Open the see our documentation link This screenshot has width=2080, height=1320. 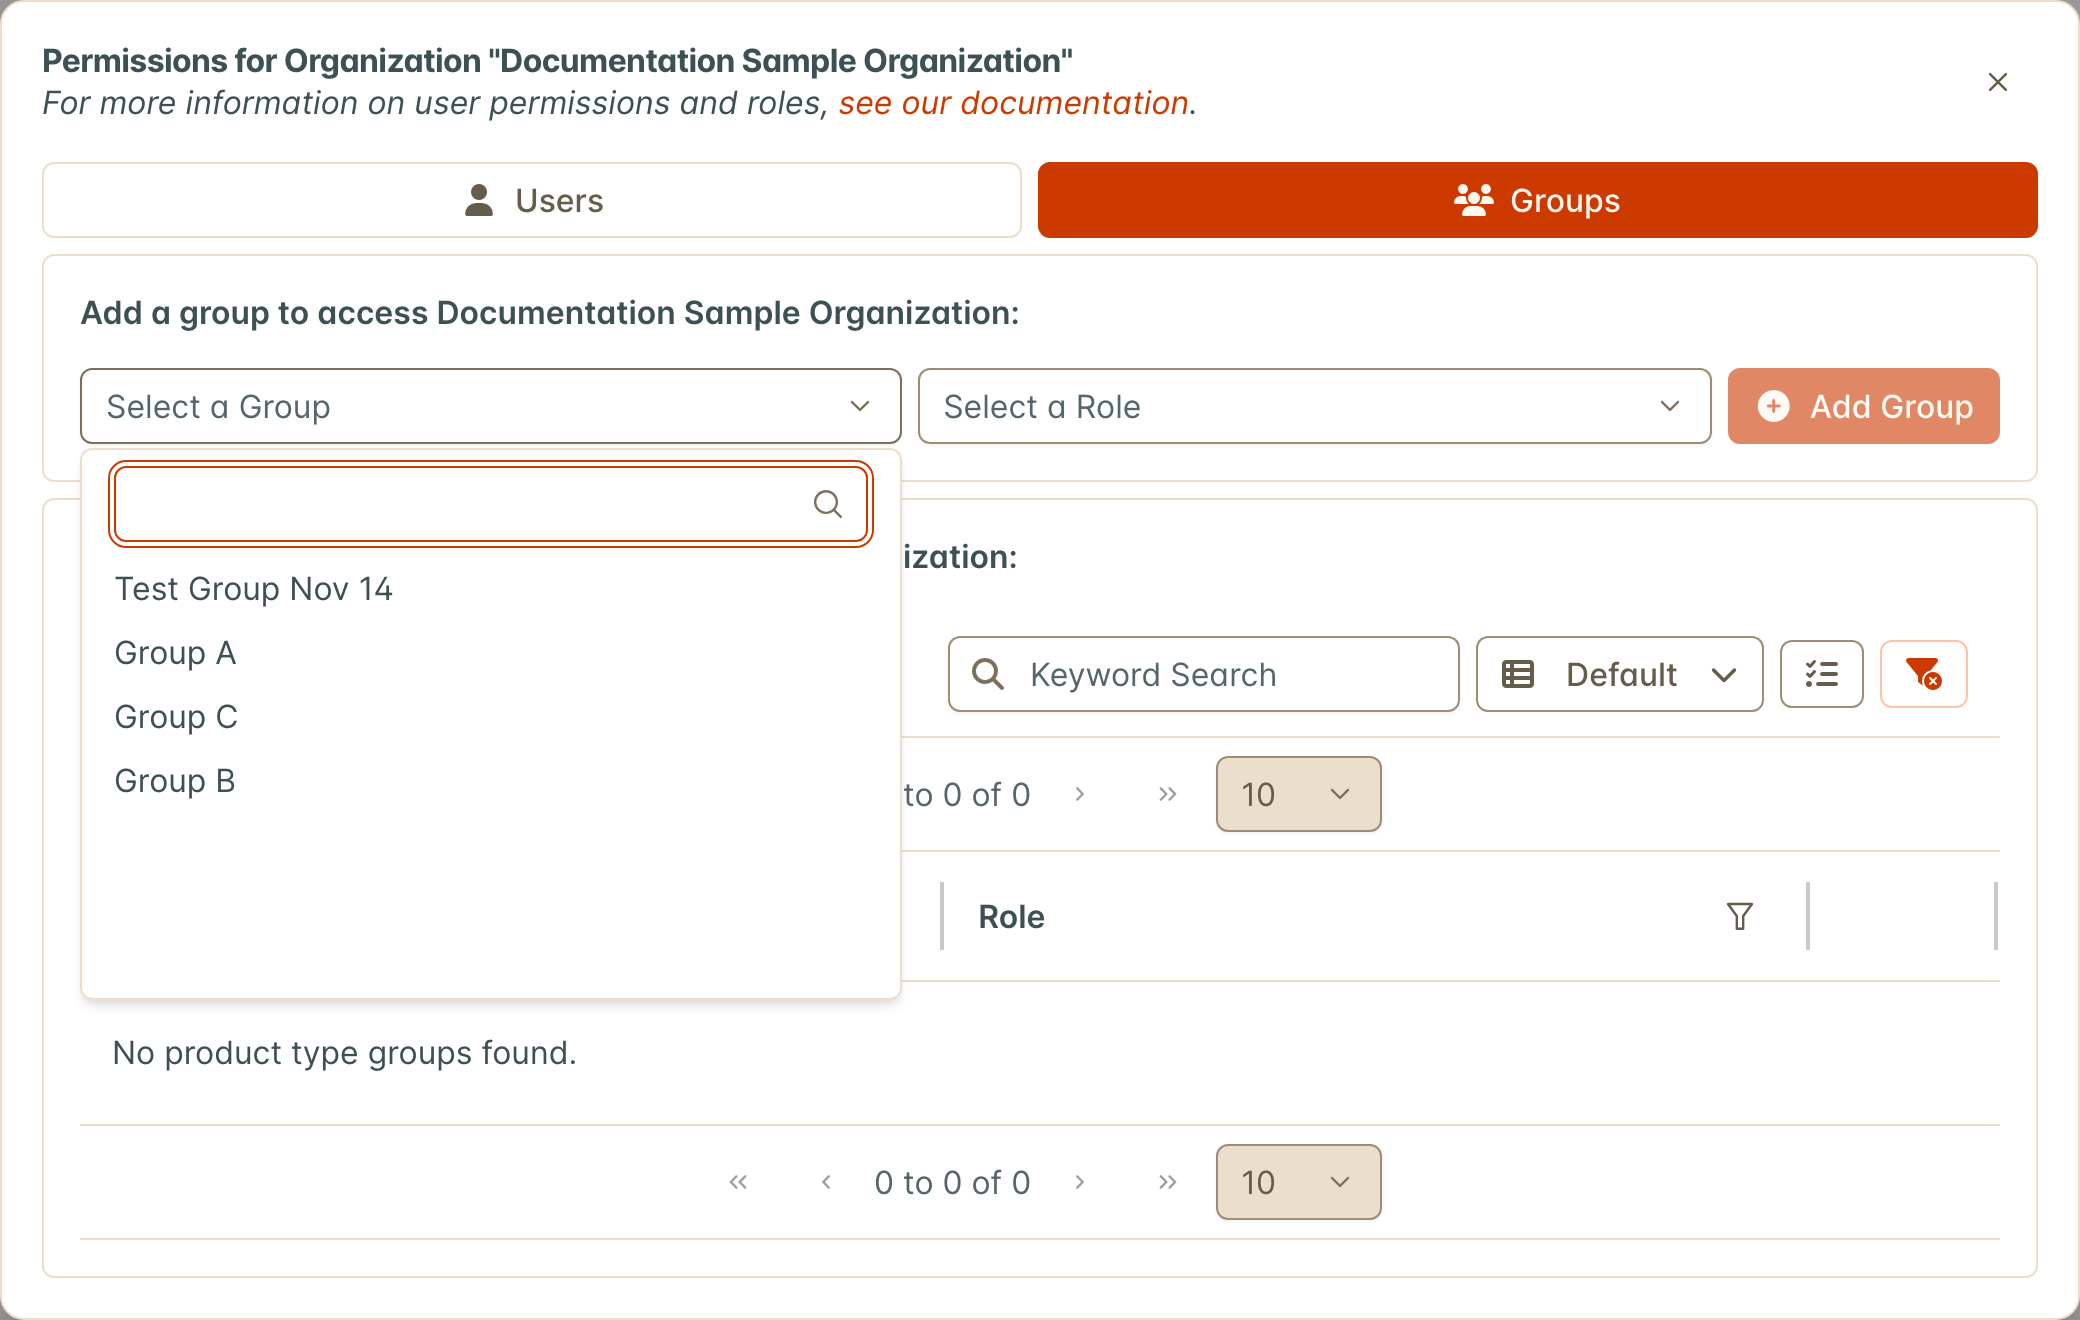1013,103
